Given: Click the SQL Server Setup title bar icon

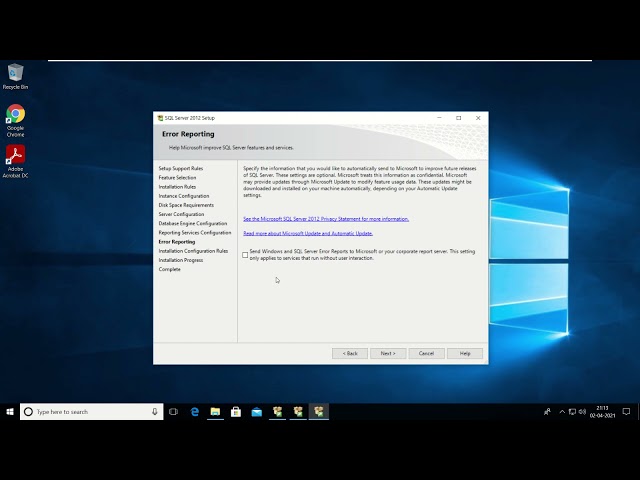Looking at the screenshot, I should (160, 118).
